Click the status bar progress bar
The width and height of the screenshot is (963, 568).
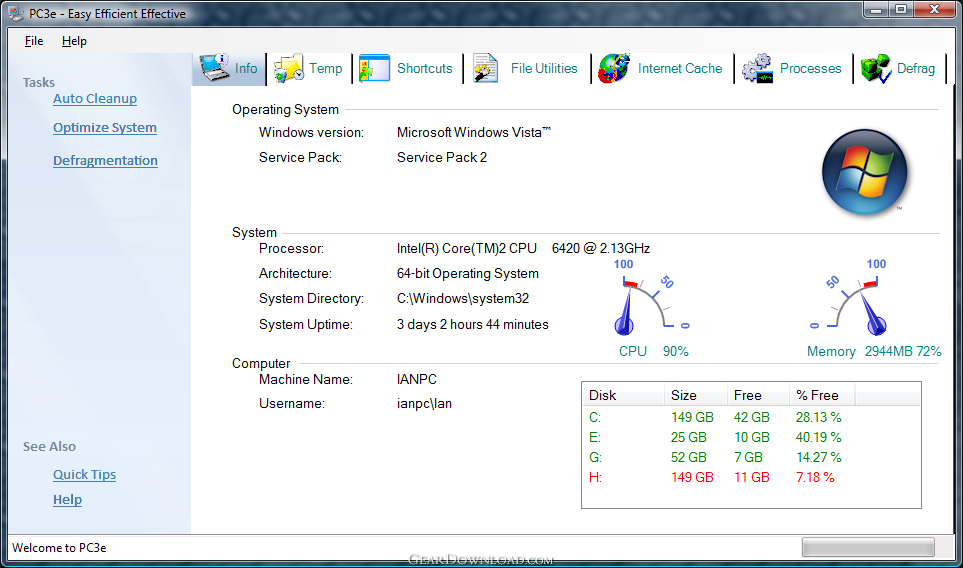[868, 547]
